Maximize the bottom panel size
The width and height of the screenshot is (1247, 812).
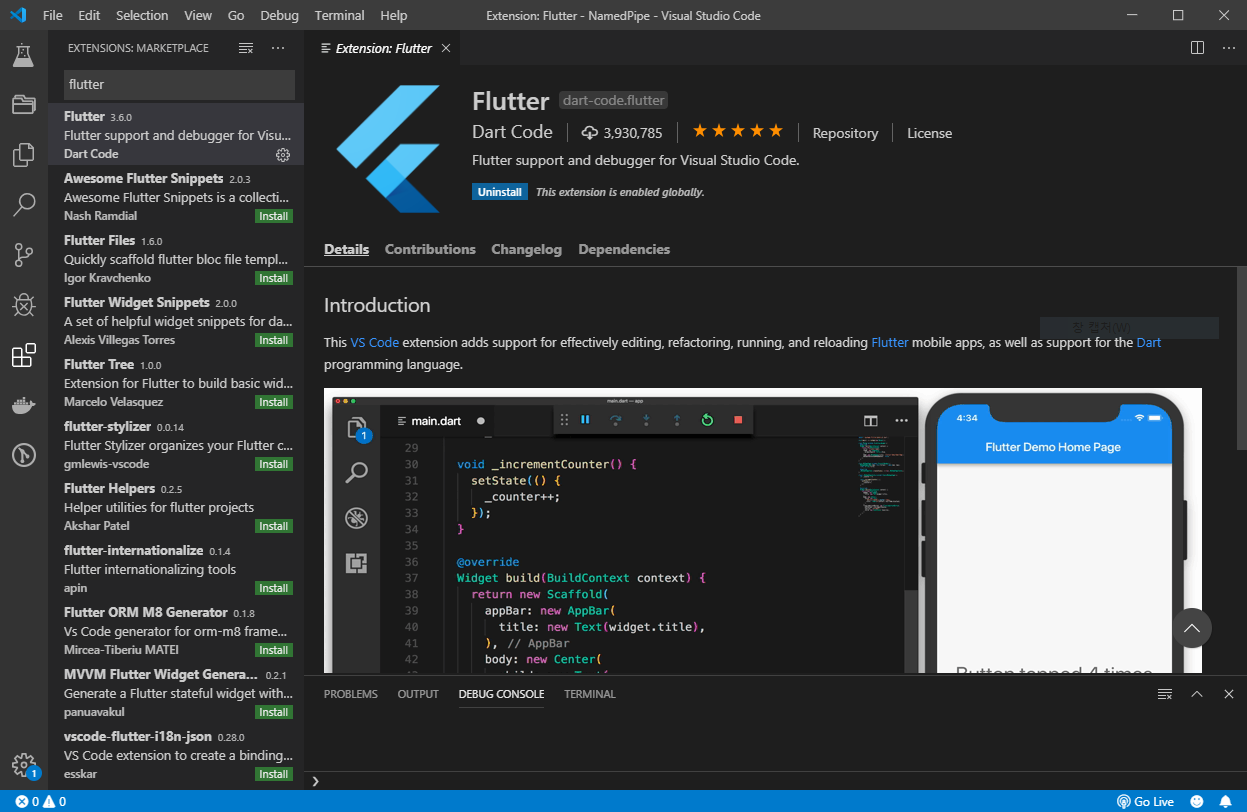(1197, 694)
